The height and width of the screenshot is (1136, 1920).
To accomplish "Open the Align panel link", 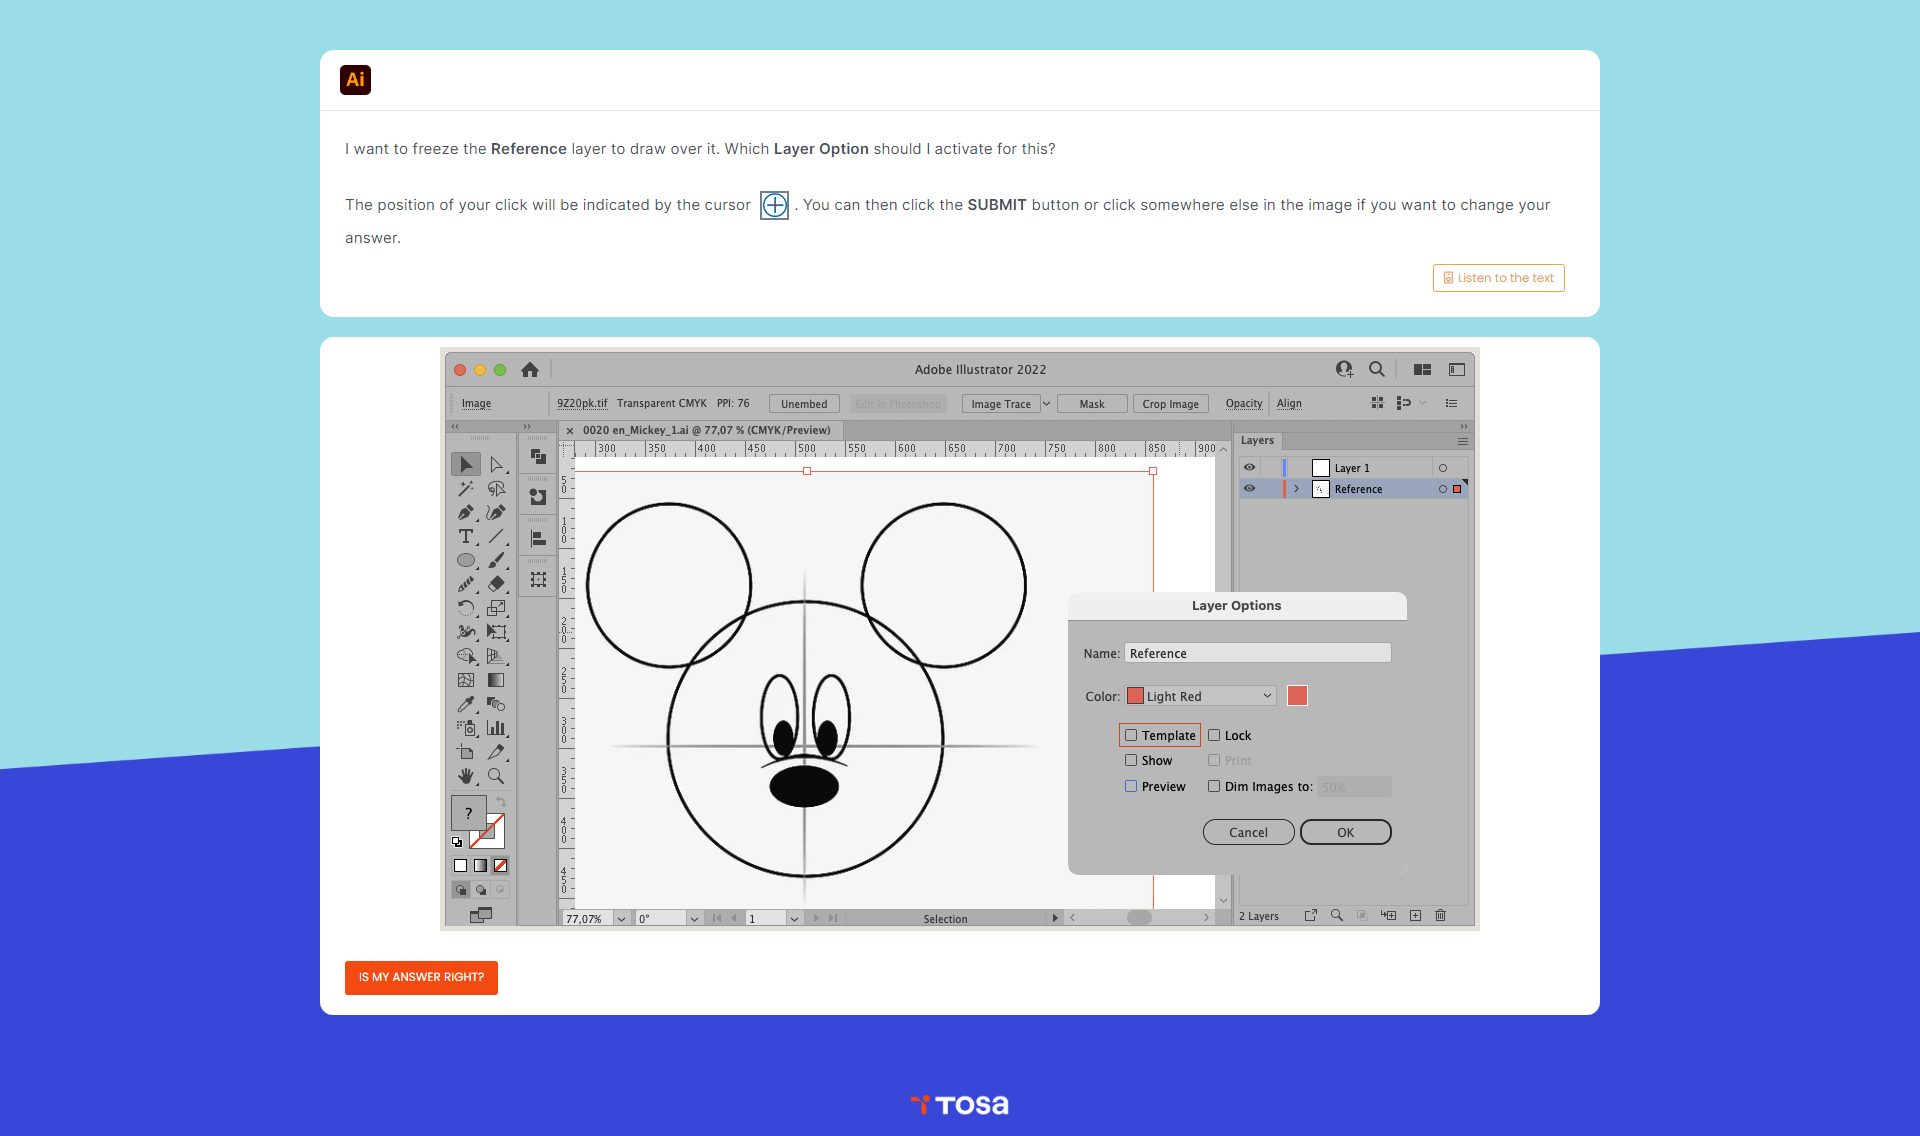I will tap(1289, 404).
